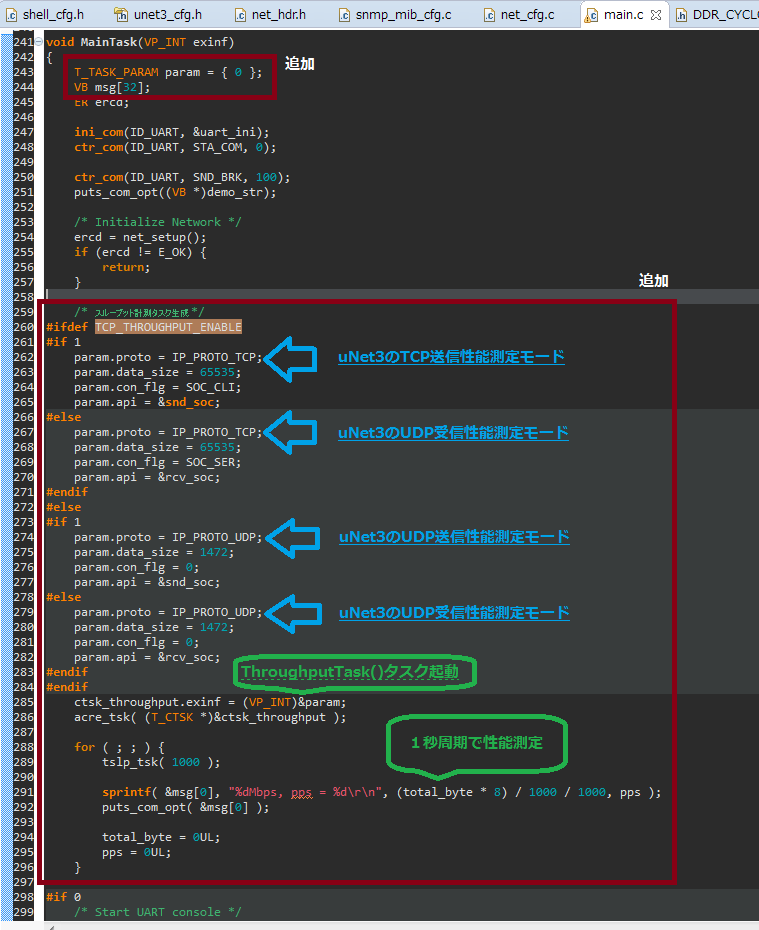Image resolution: width=759 pixels, height=930 pixels.
Task: Click the ThroughputTask()タスク起動 green callout
Action: pyautogui.click(x=356, y=672)
